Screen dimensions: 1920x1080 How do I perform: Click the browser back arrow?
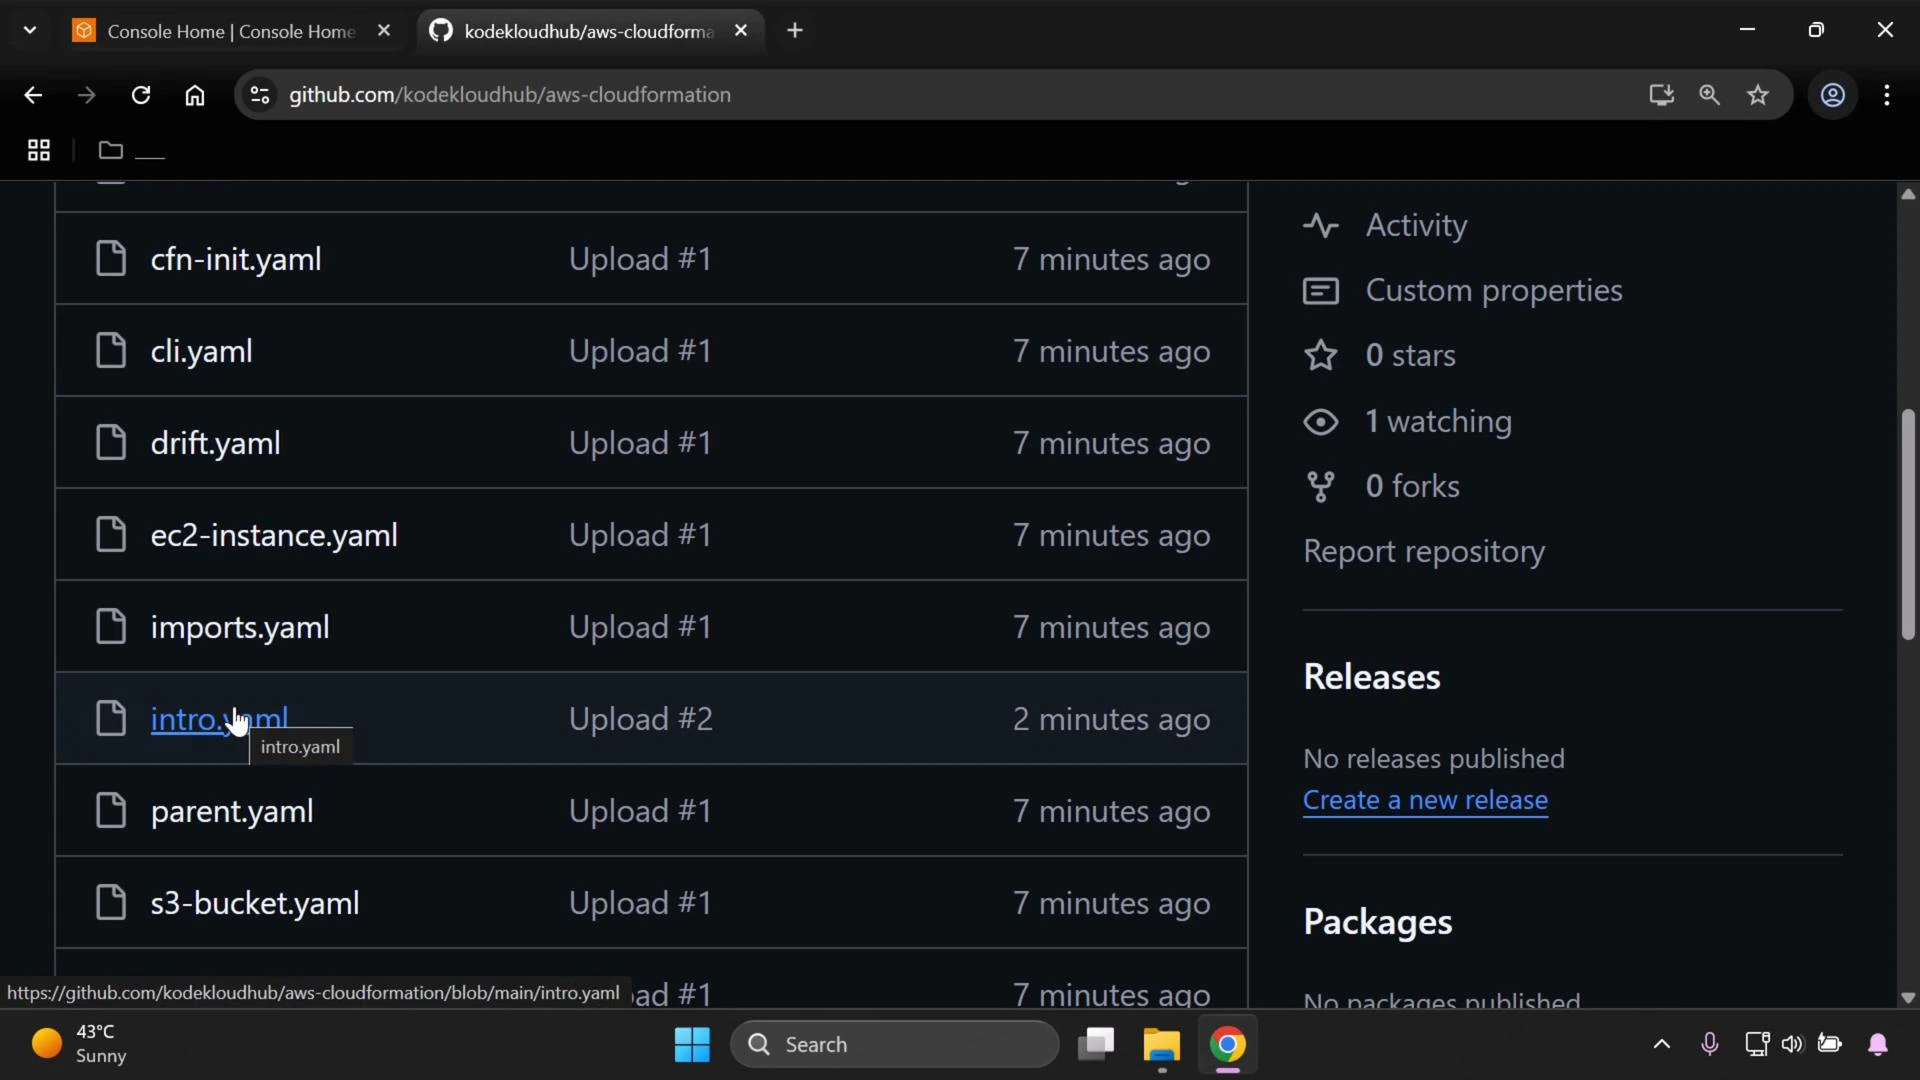(x=33, y=95)
